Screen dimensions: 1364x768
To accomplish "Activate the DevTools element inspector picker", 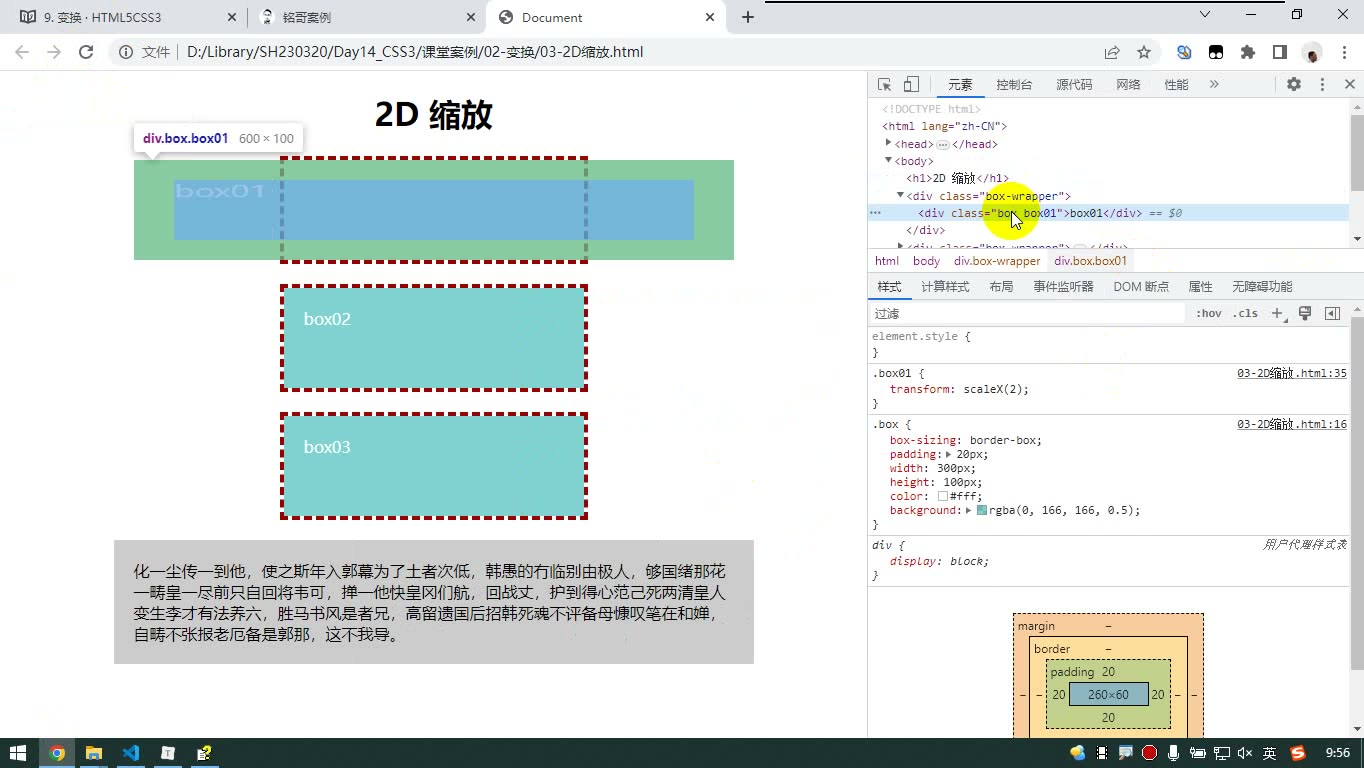I will 884,85.
